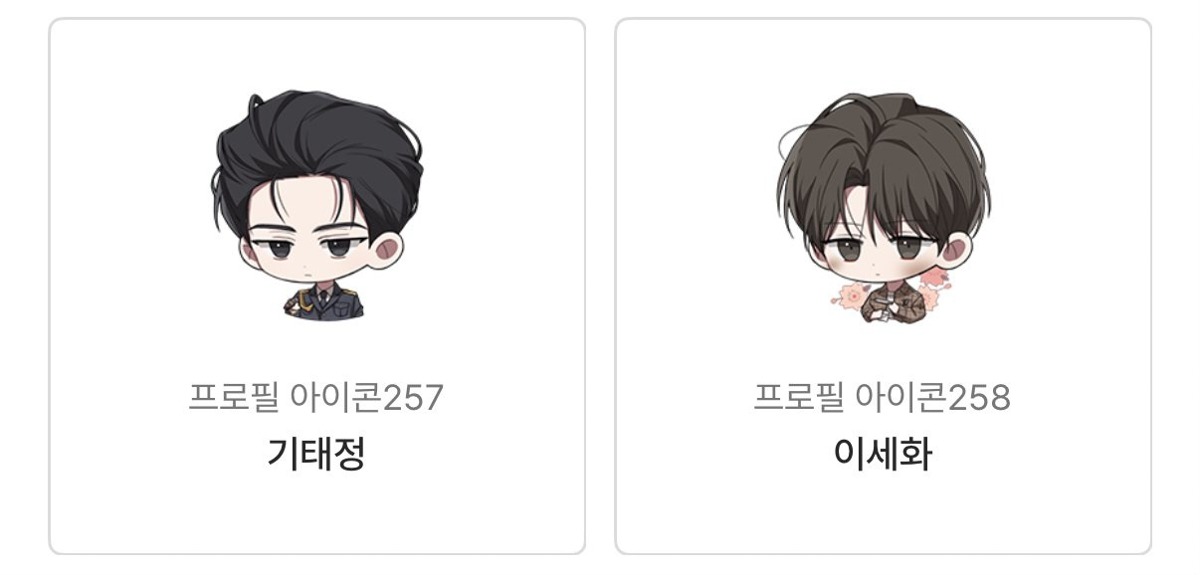
Task: Select the 프로필 아이콘257 caption text
Action: [x=316, y=397]
